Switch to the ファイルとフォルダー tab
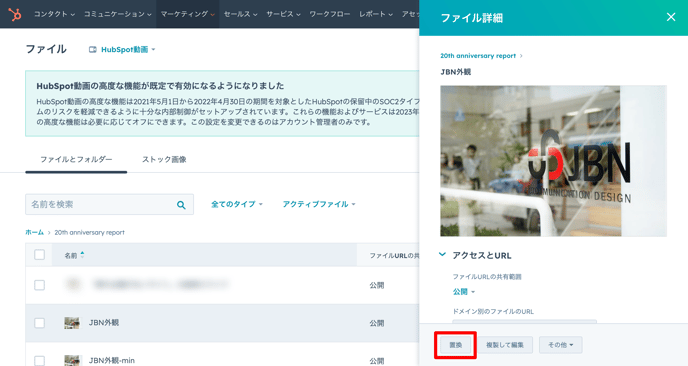Viewport: 688px width, 366px height. [76, 159]
